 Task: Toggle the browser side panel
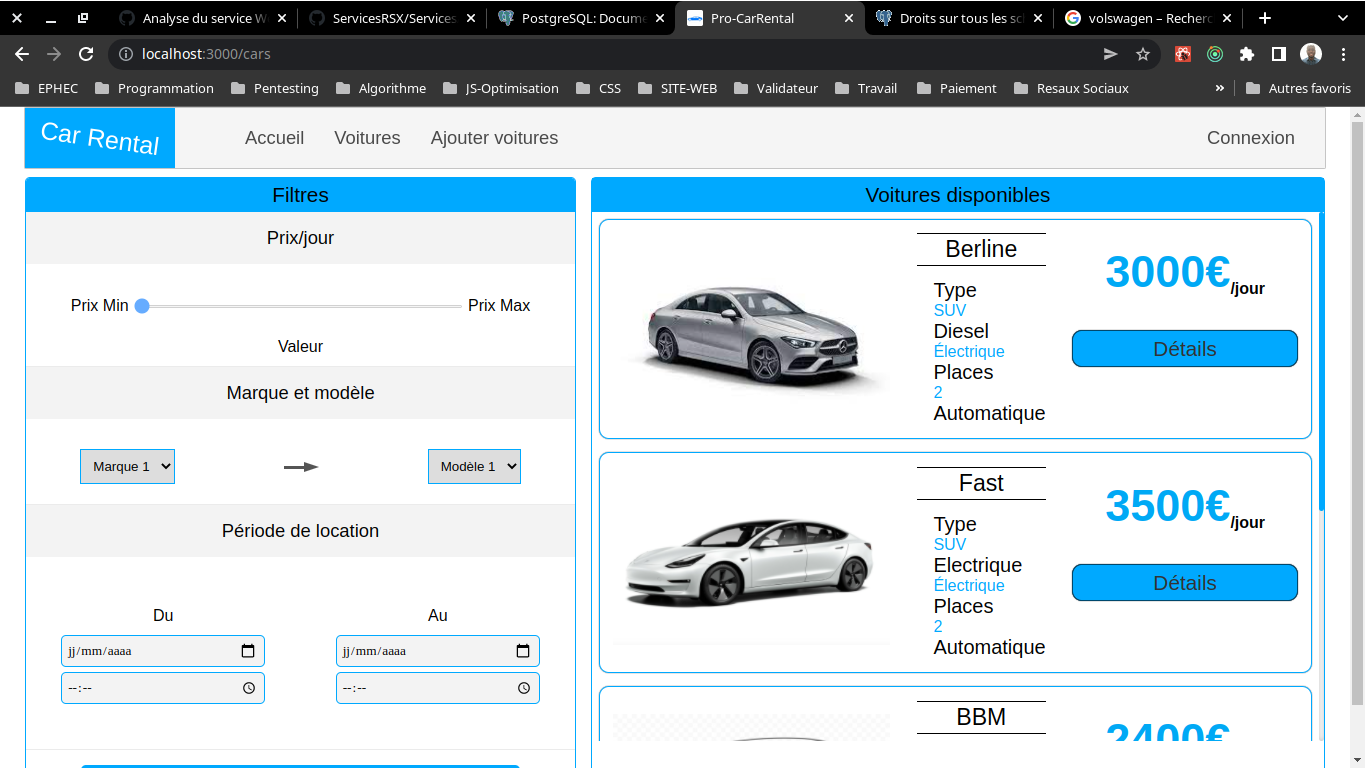[1279, 54]
